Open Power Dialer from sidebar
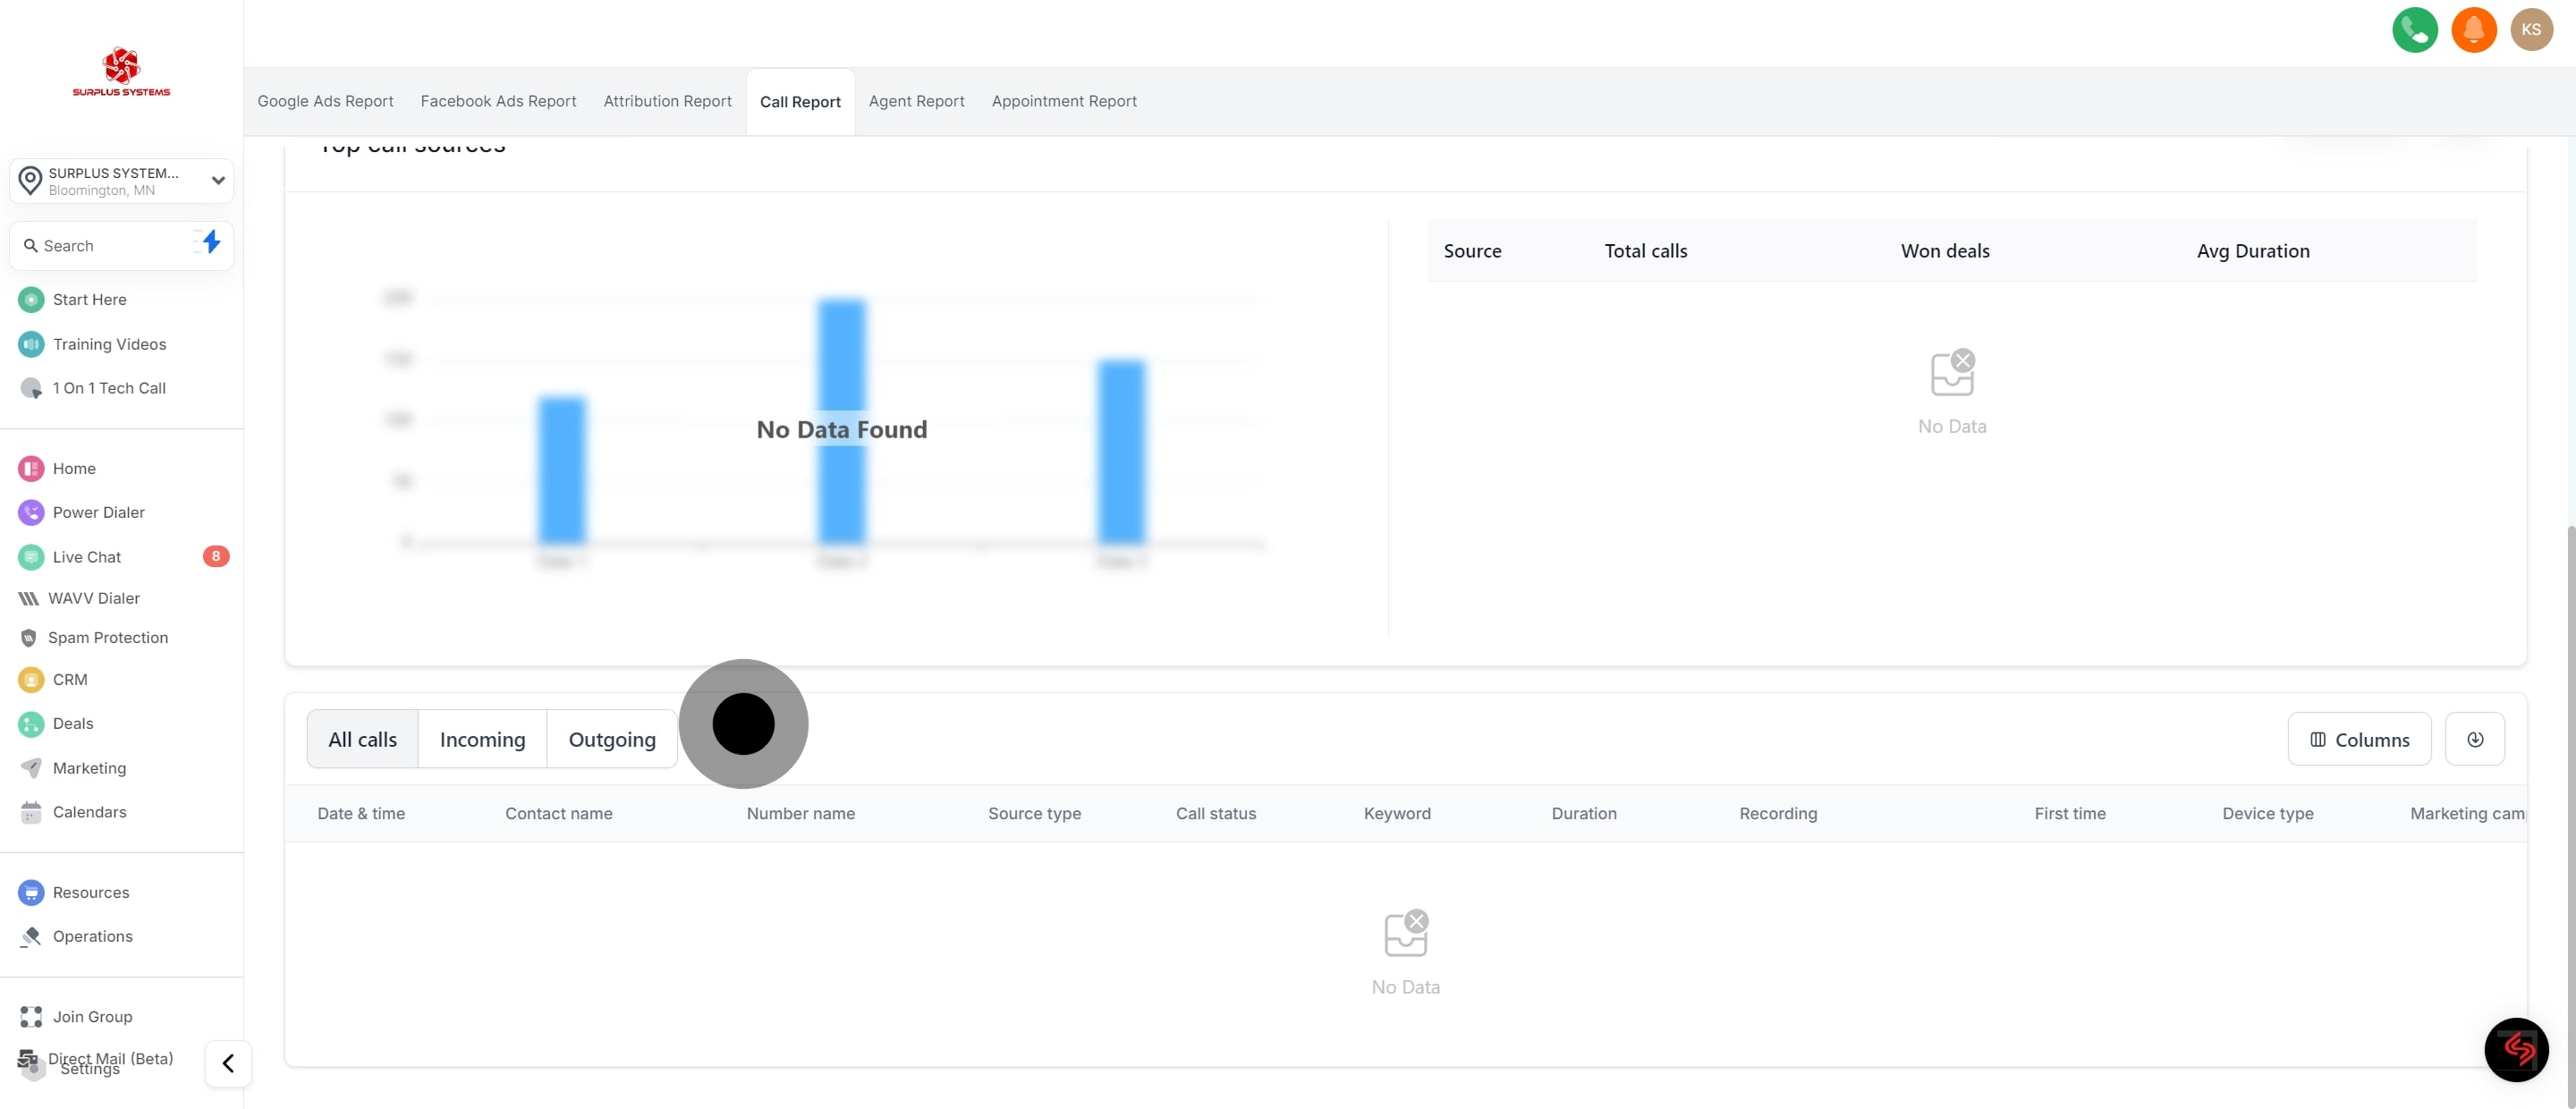The image size is (2576, 1109). [98, 512]
